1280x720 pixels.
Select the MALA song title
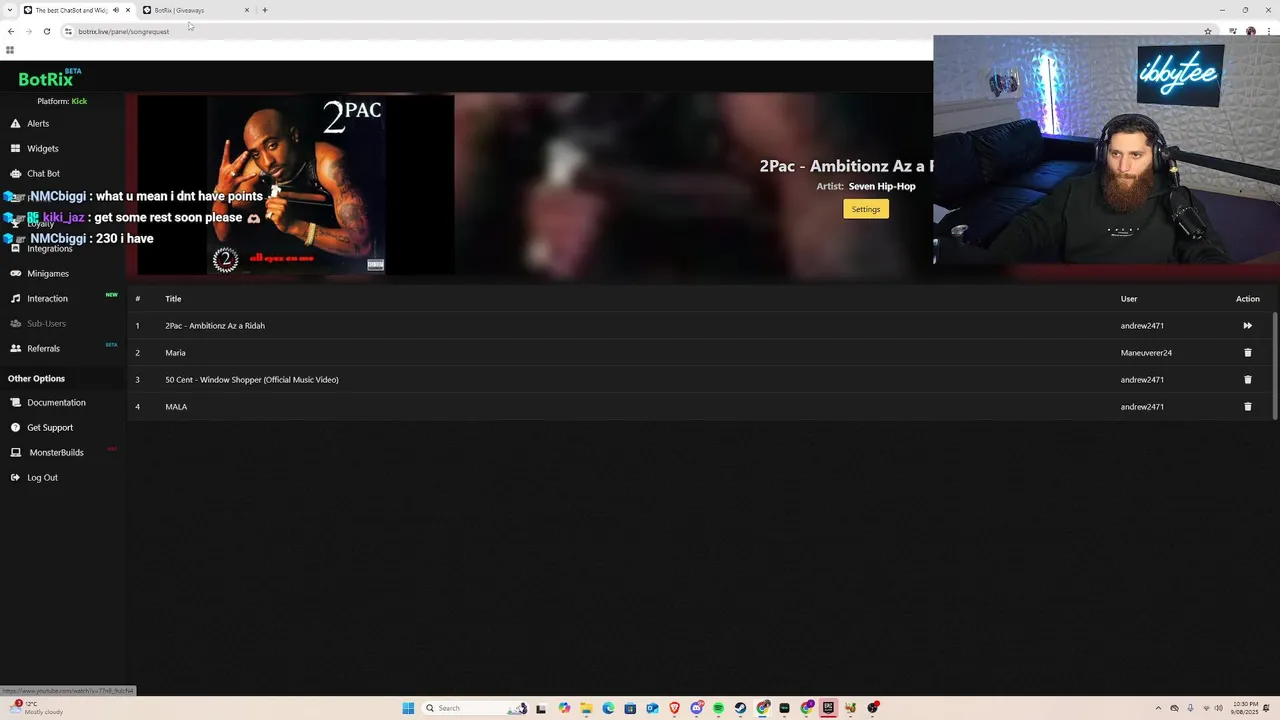(x=176, y=406)
